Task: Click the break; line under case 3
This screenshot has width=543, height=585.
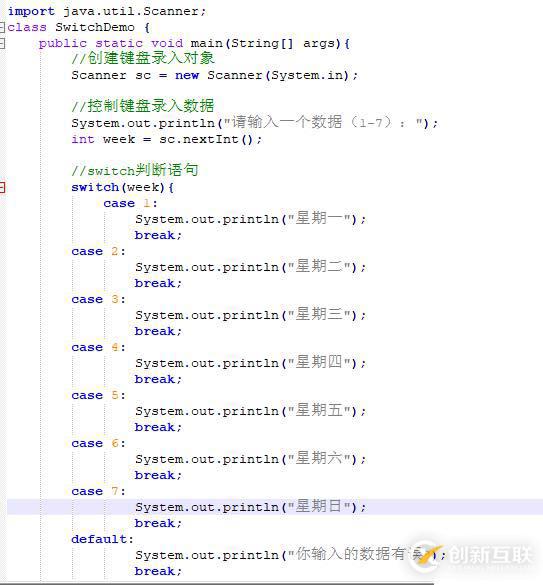Action: point(158,331)
